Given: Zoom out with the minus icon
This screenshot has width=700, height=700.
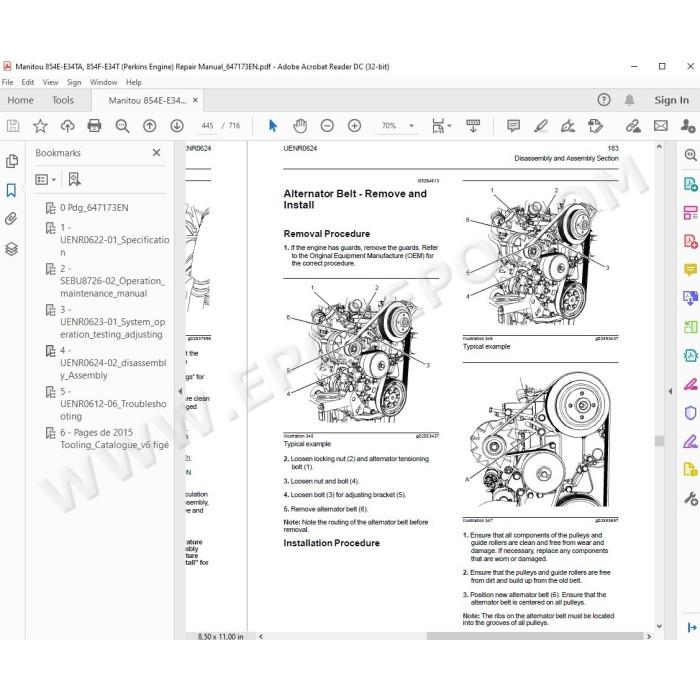Looking at the screenshot, I should click(x=327, y=126).
